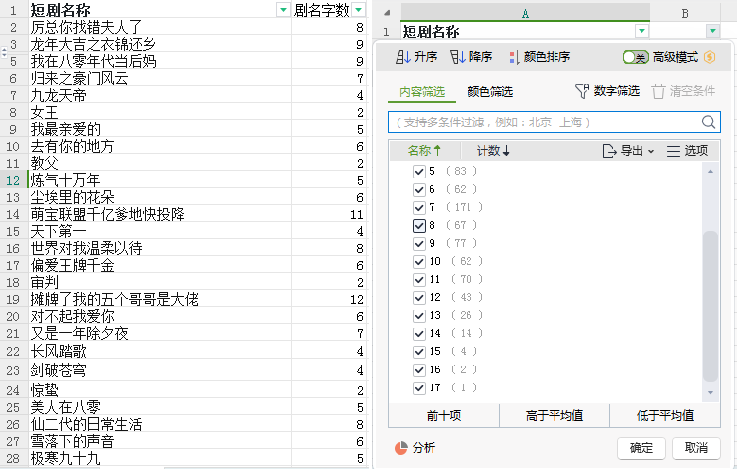Click the filter list scroll down arrow

point(710,392)
